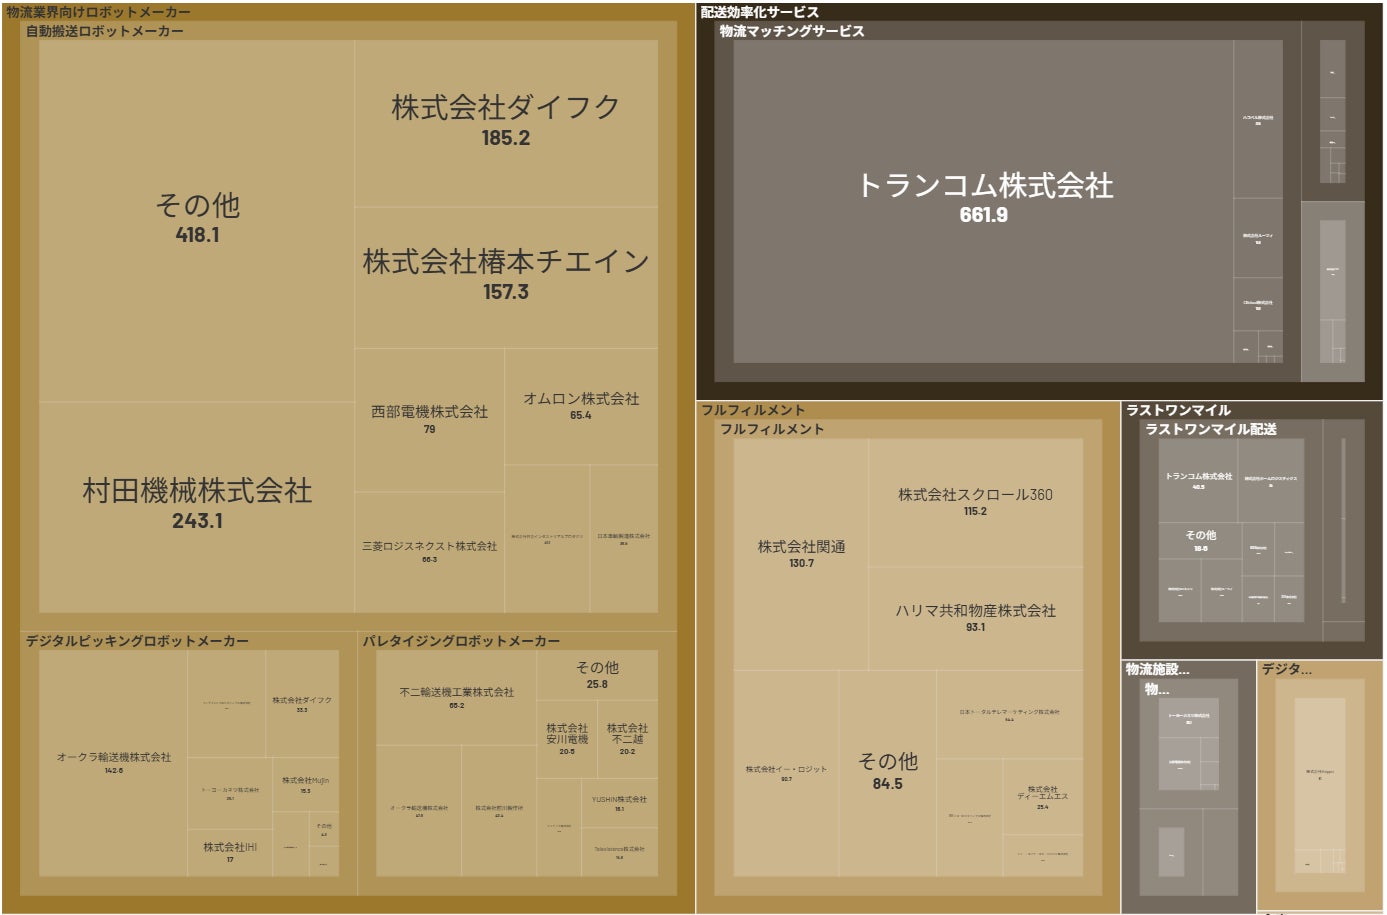Select the 村田機械株式会社 243.1 tile
1387x915 pixels.
point(197,507)
